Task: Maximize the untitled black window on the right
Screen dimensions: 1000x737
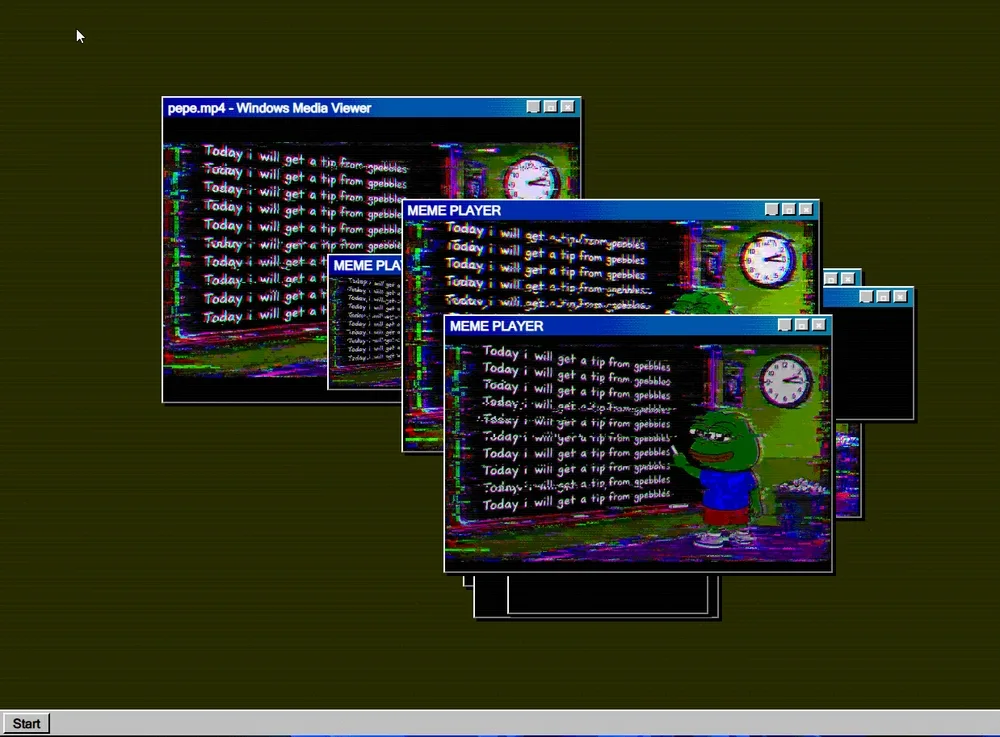Action: point(883,296)
